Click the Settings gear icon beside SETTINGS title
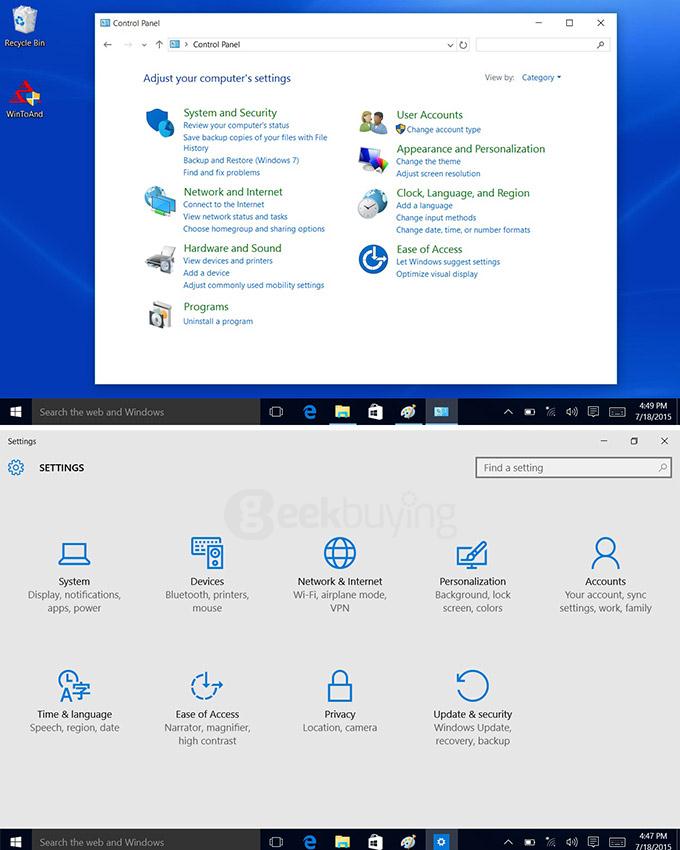Image resolution: width=680 pixels, height=850 pixels. tap(16, 467)
